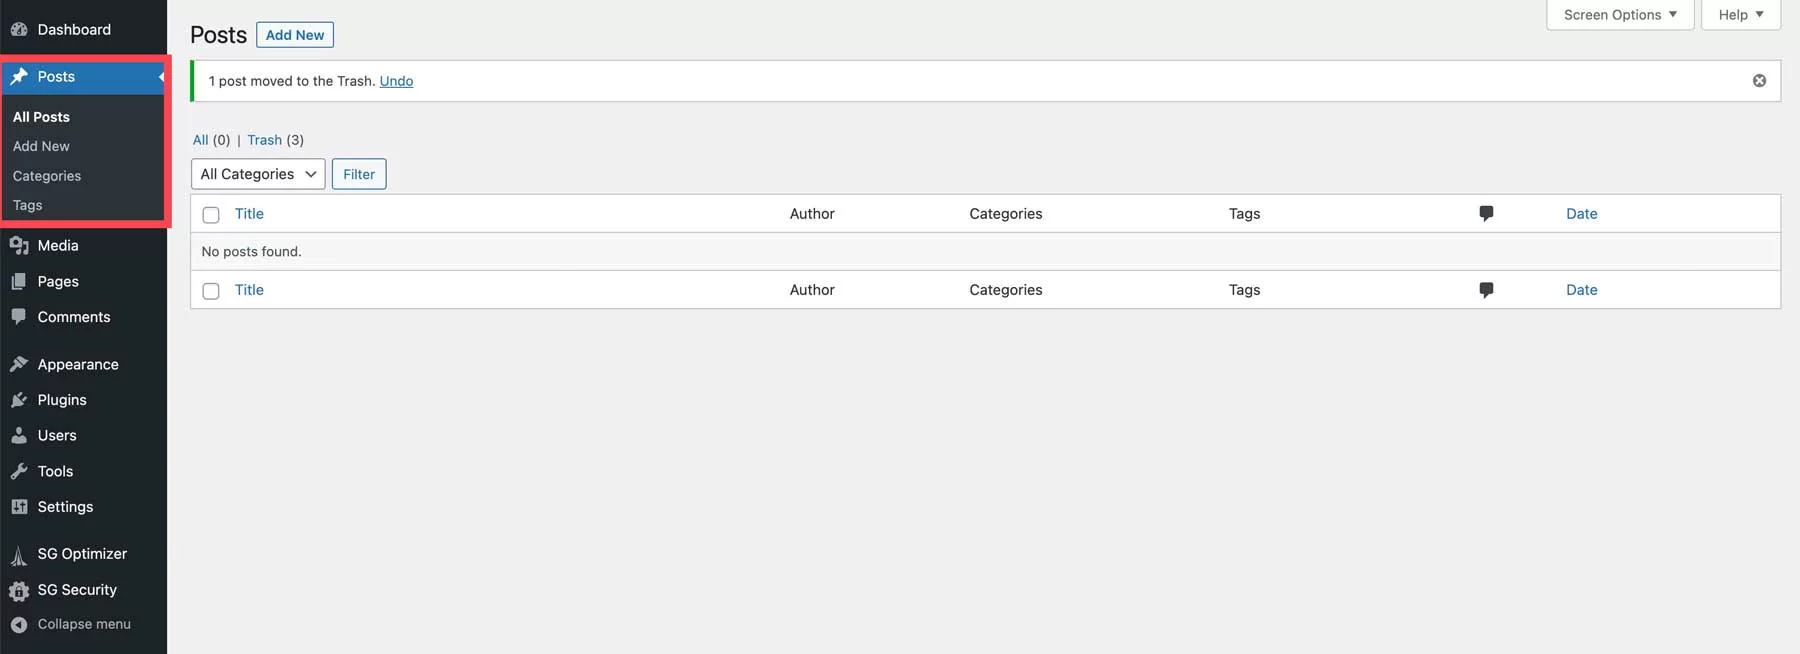Click the Dashboard gauge icon

(x=19, y=30)
